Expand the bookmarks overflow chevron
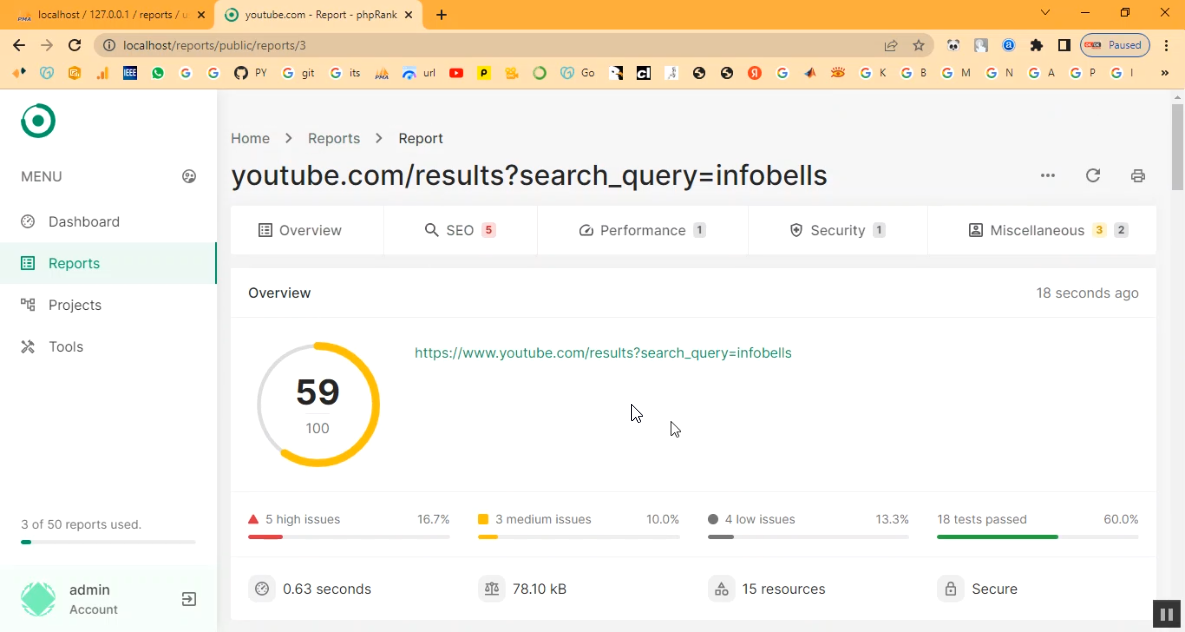Image resolution: width=1185 pixels, height=632 pixels. click(x=1164, y=73)
